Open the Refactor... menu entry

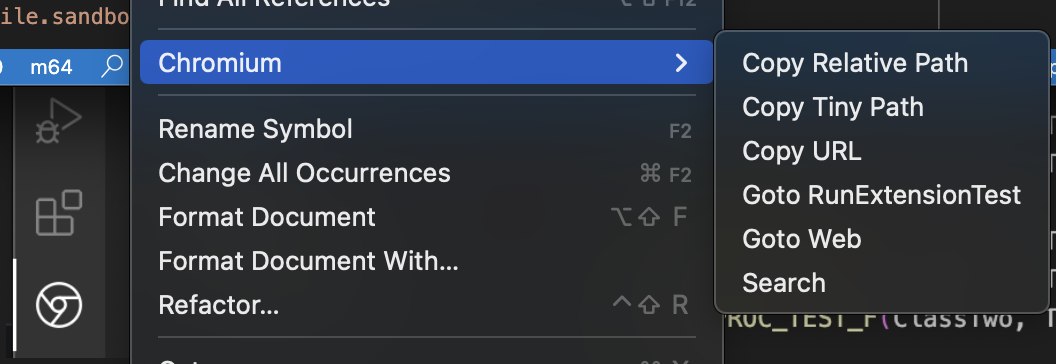click(426, 305)
